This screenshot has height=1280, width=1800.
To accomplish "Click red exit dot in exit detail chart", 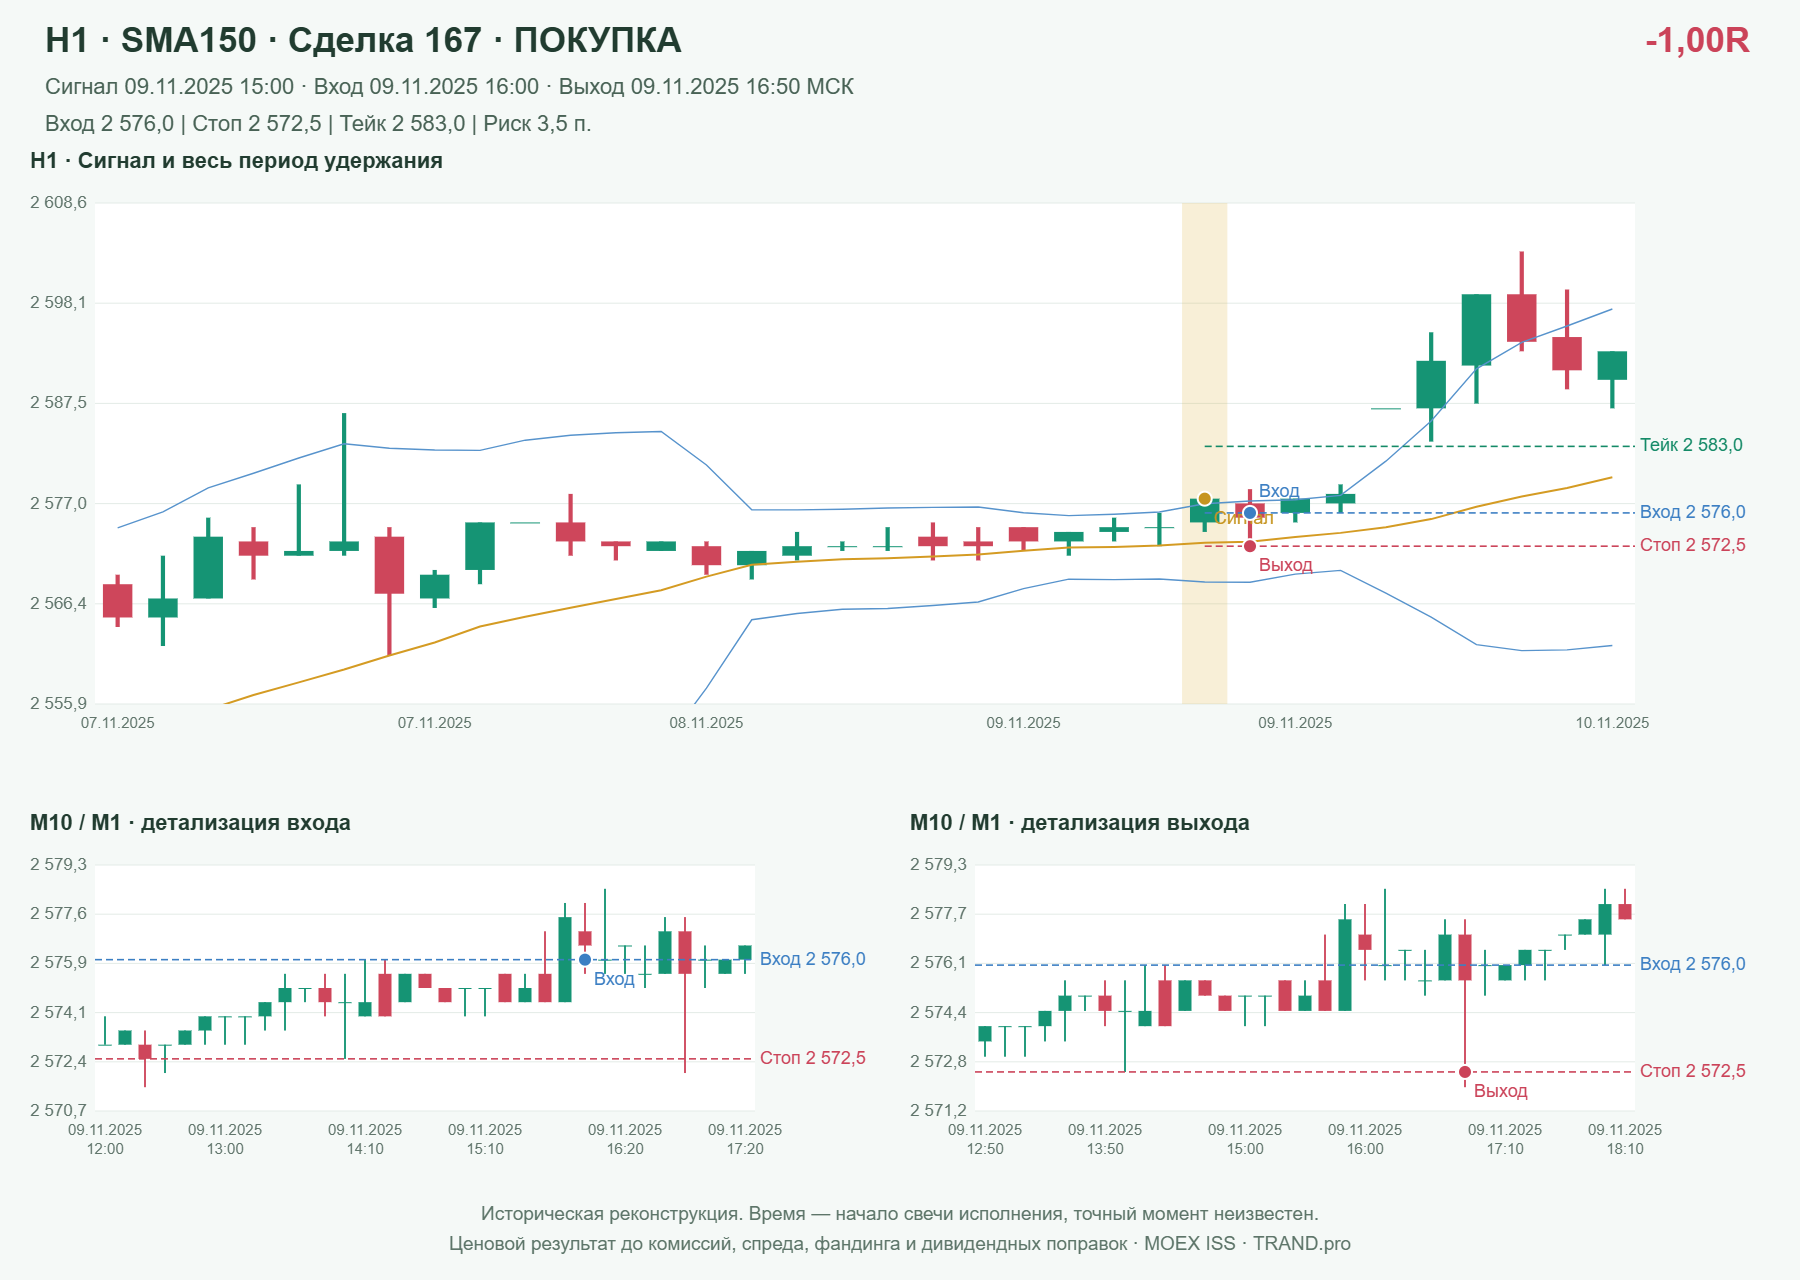I will click(x=1465, y=1072).
